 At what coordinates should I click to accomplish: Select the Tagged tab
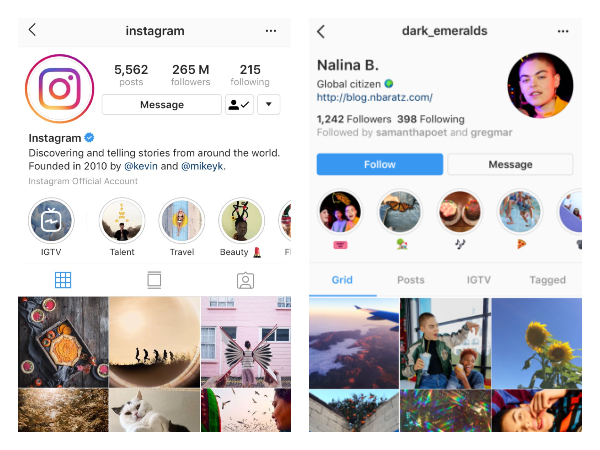pyautogui.click(x=547, y=280)
